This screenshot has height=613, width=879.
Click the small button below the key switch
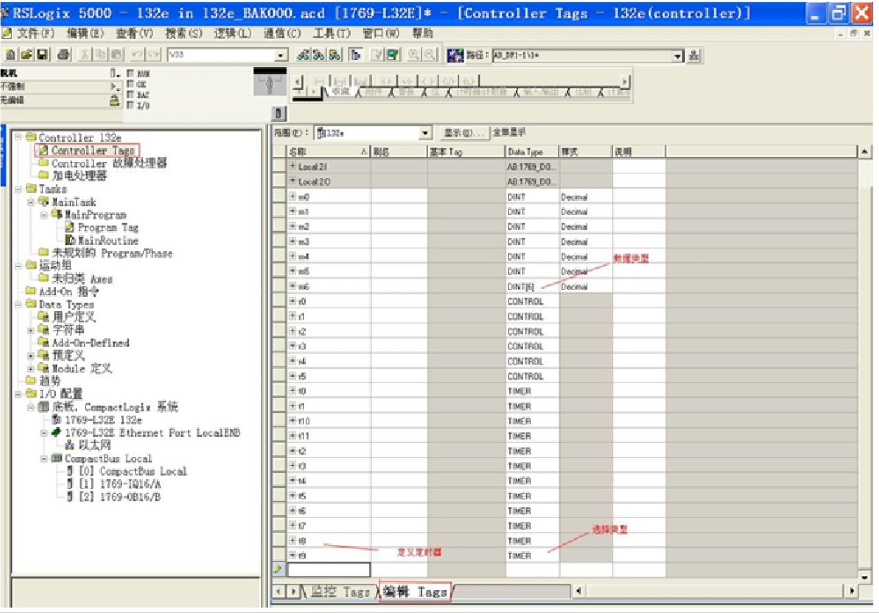coord(279,113)
